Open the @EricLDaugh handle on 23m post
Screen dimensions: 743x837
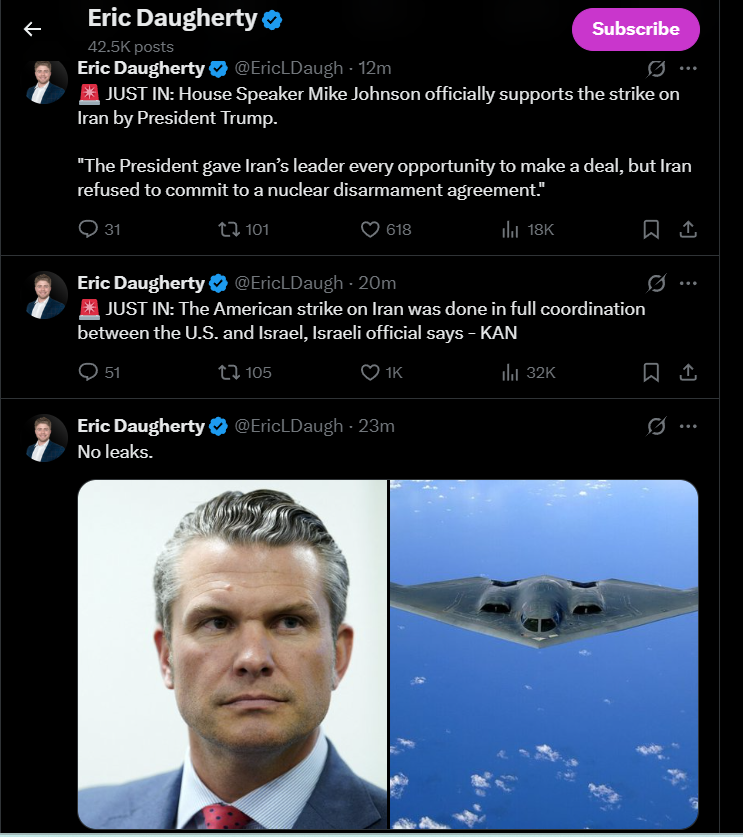288,425
